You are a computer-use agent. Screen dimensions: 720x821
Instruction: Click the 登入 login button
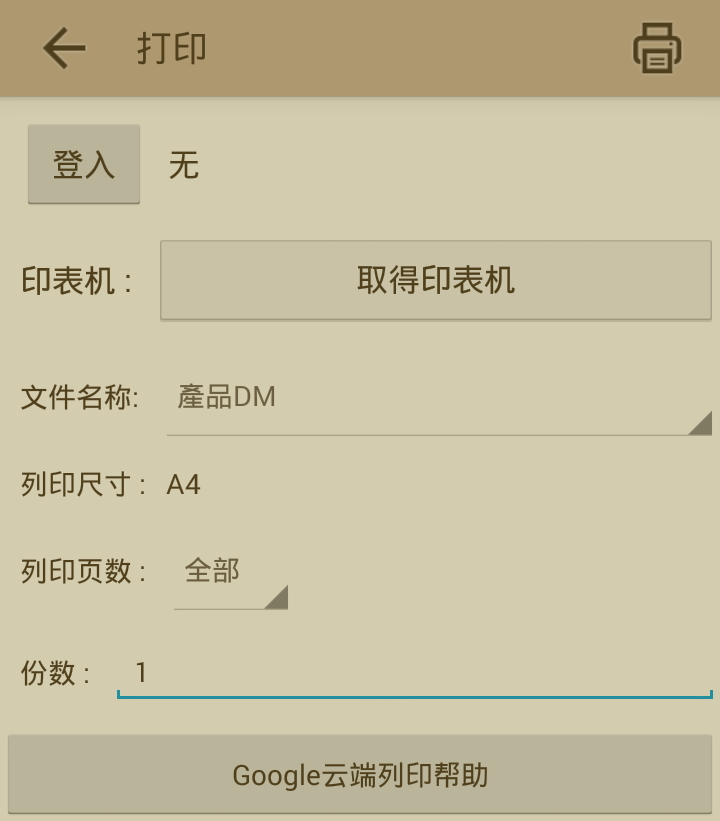[x=84, y=164]
